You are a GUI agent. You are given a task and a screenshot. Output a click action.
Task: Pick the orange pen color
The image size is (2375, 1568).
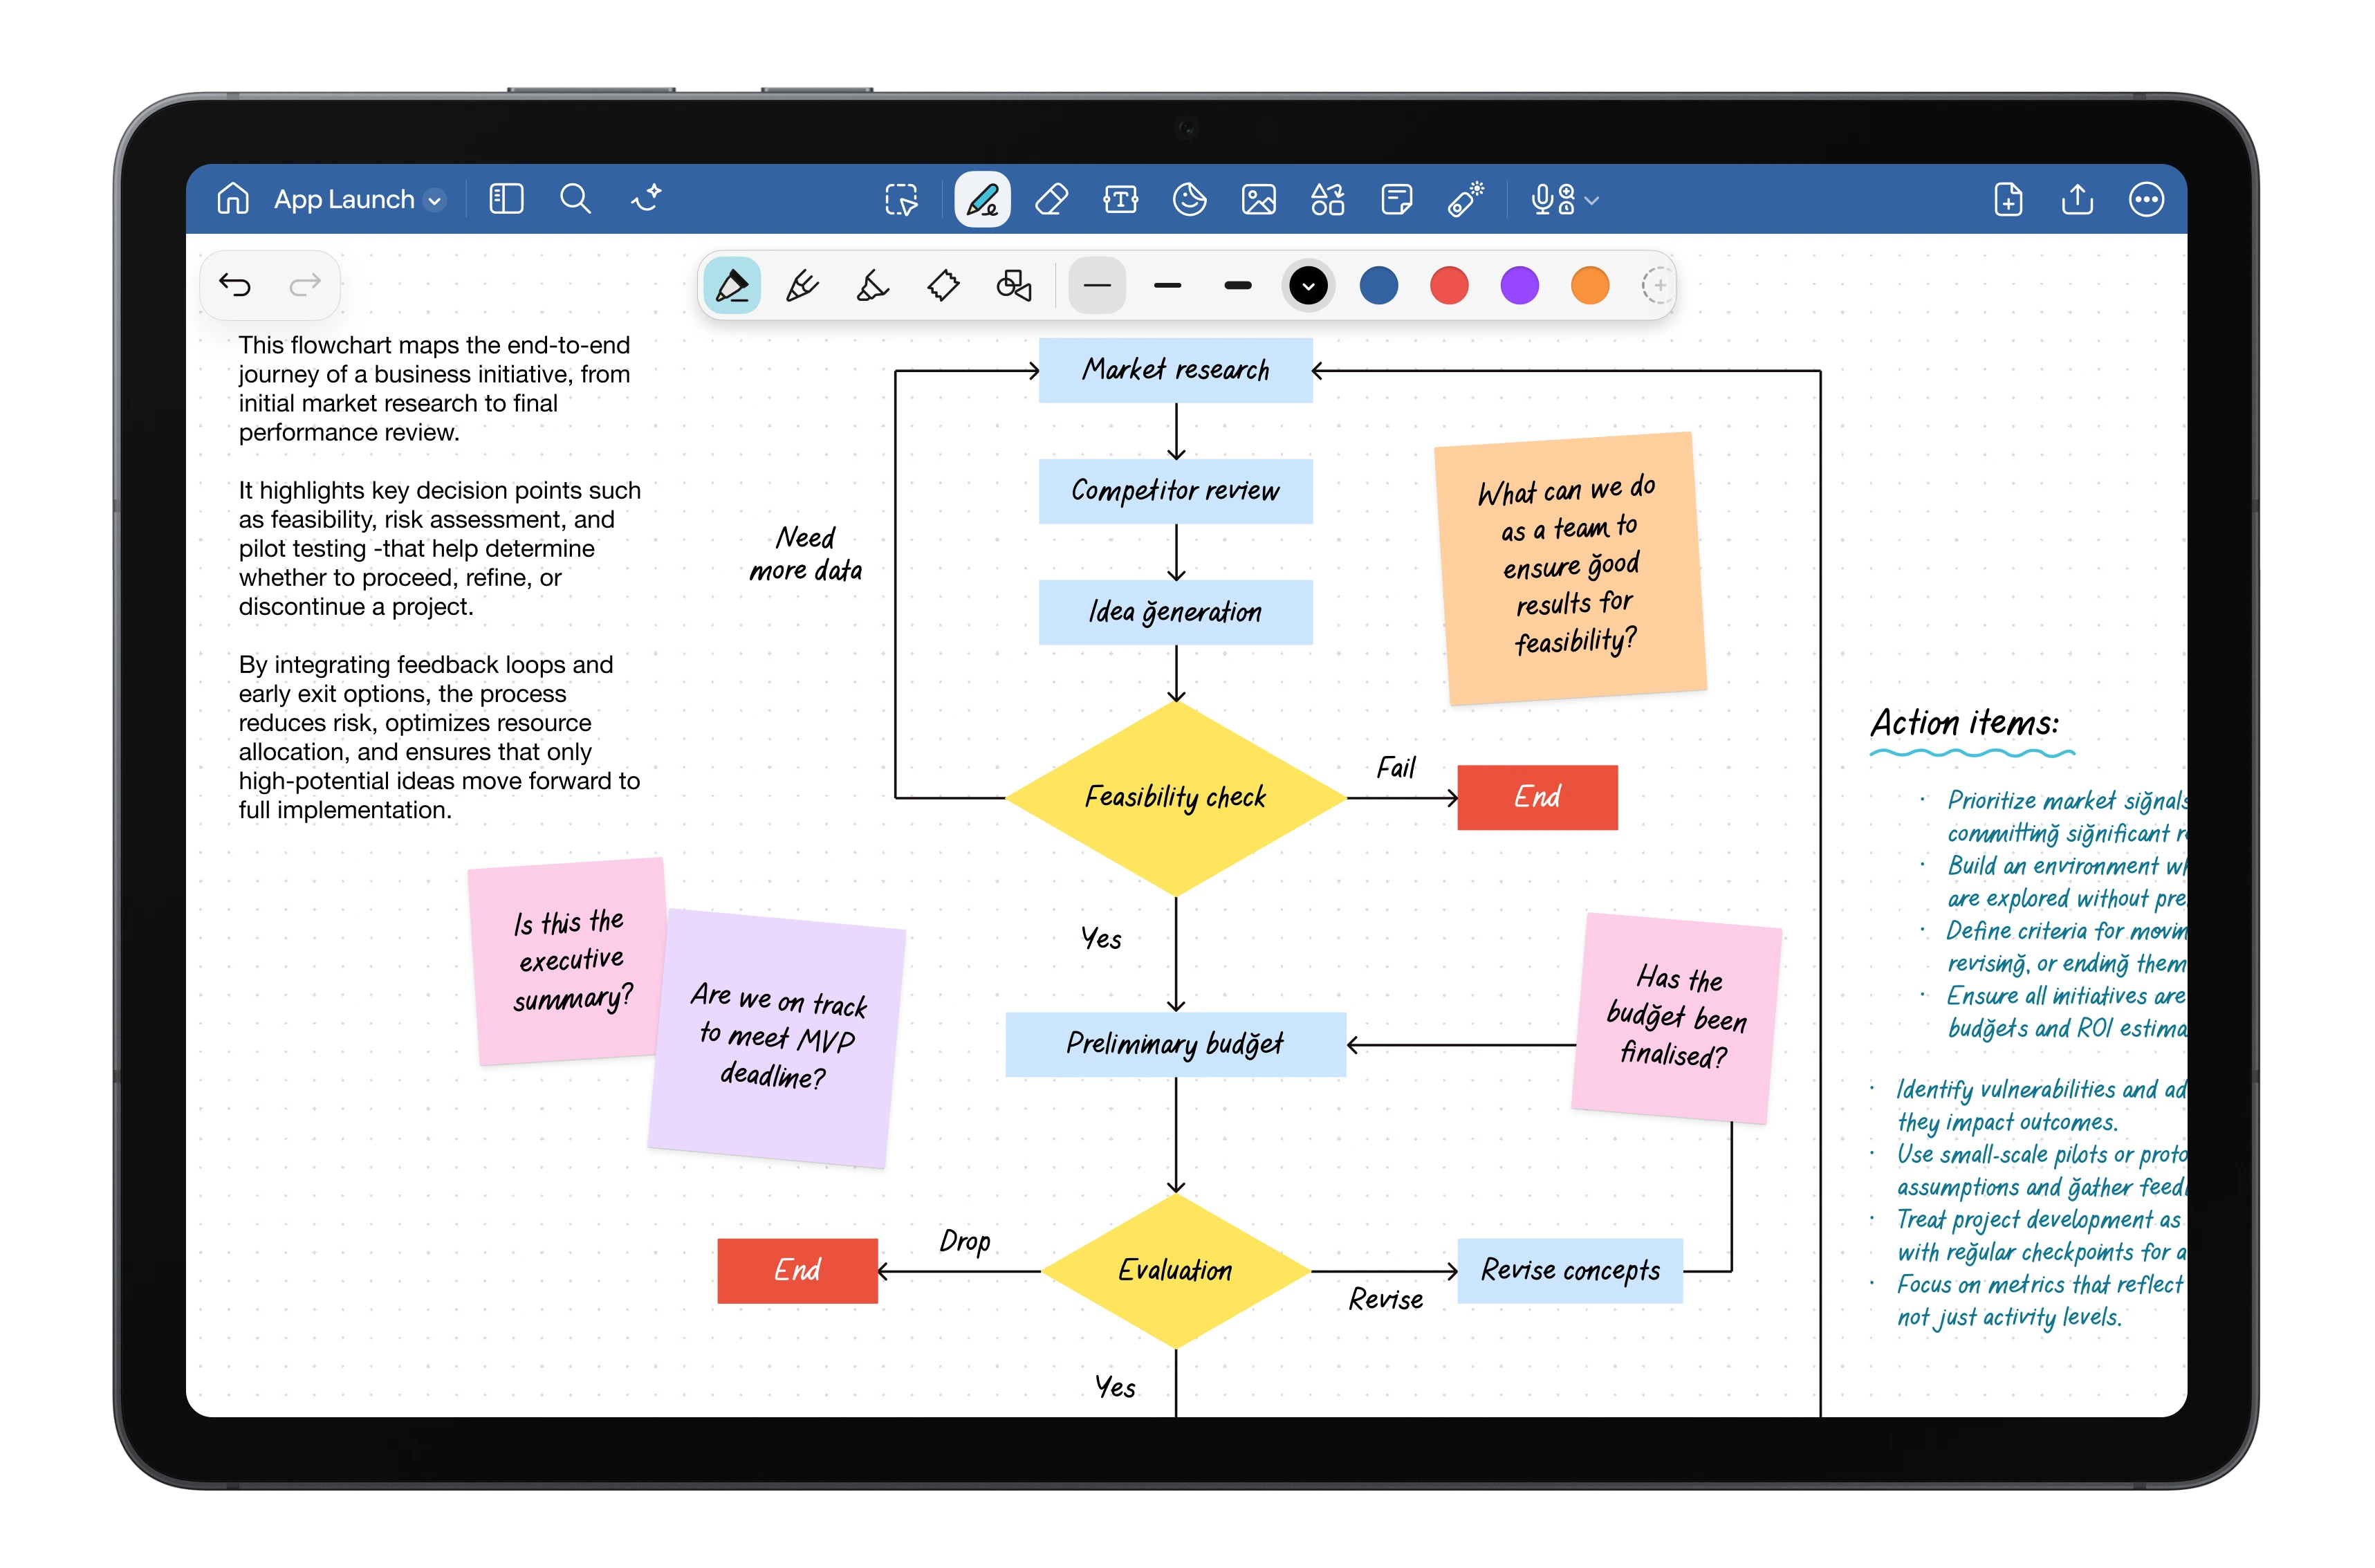click(x=1589, y=286)
